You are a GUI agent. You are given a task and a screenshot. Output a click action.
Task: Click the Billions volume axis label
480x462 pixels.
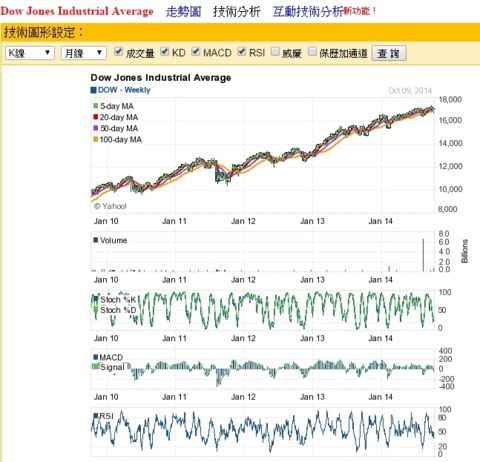point(465,251)
